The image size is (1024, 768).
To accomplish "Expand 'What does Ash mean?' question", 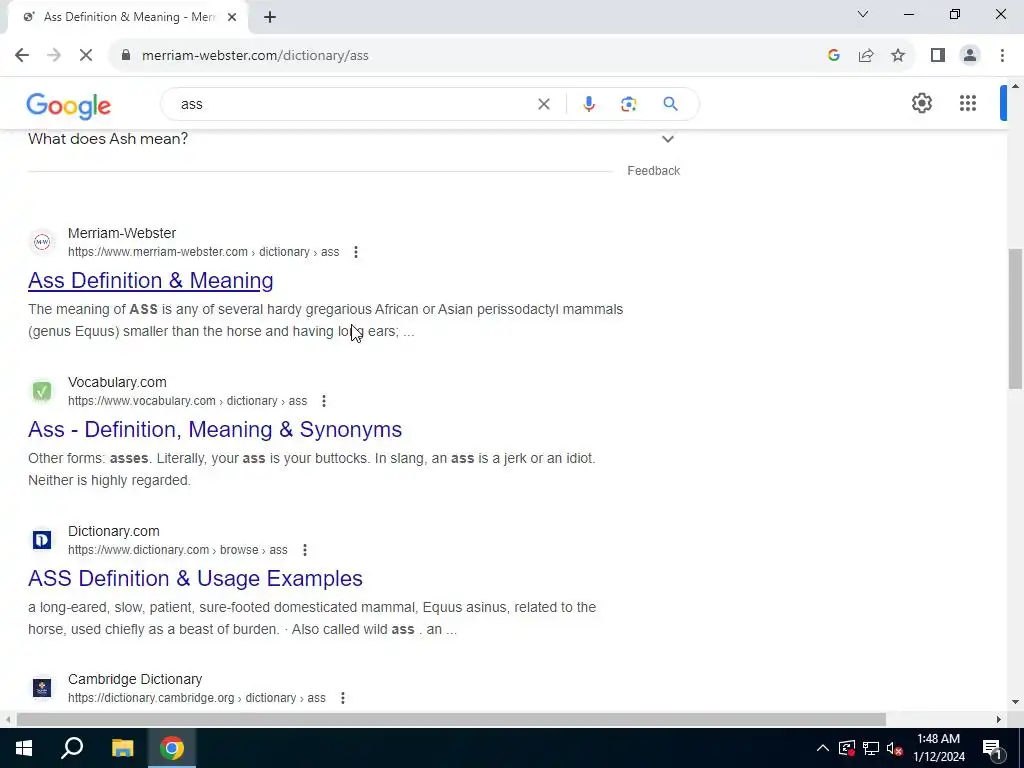I will 667,139.
